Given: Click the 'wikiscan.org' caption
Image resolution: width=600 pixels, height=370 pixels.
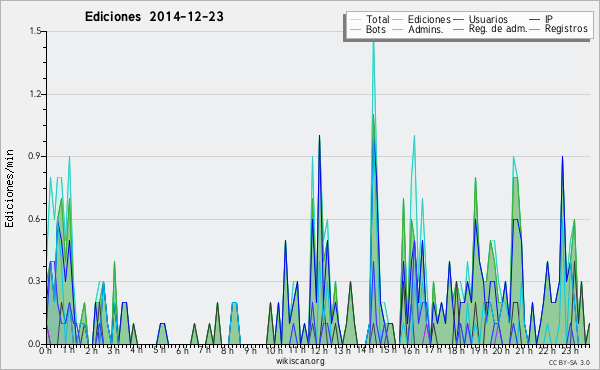Looking at the screenshot, I should [x=300, y=361].
